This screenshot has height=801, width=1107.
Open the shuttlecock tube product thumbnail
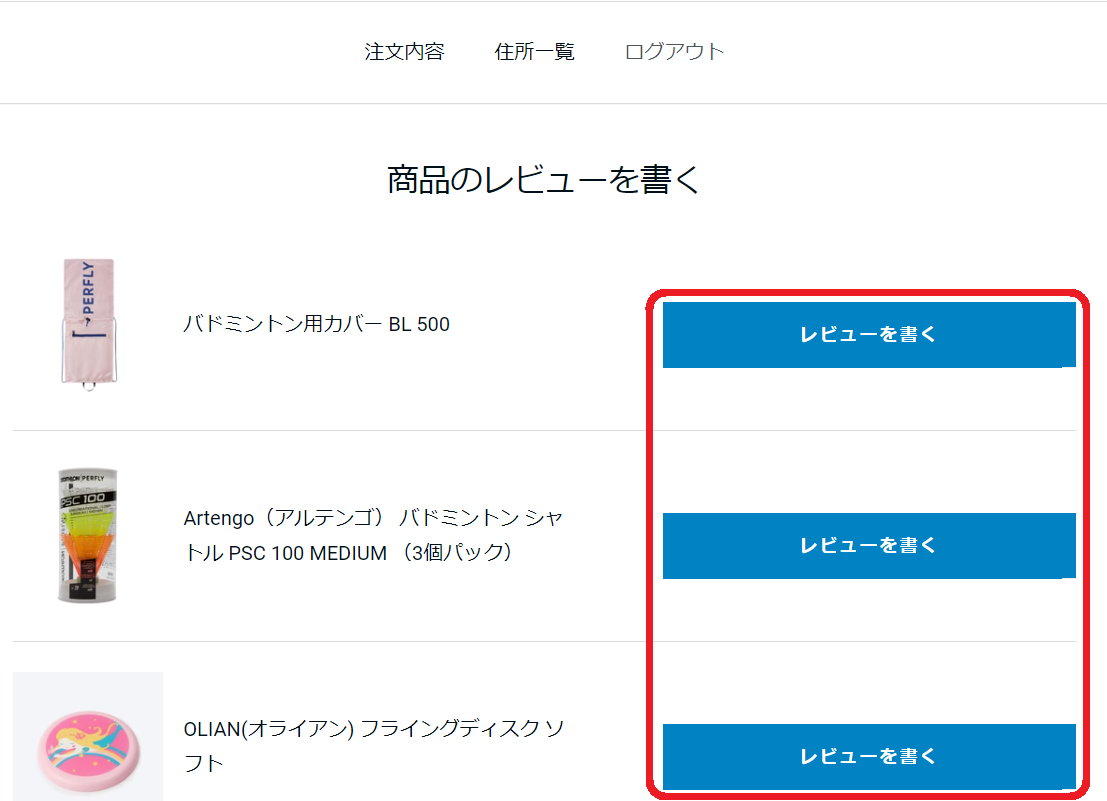(x=88, y=535)
